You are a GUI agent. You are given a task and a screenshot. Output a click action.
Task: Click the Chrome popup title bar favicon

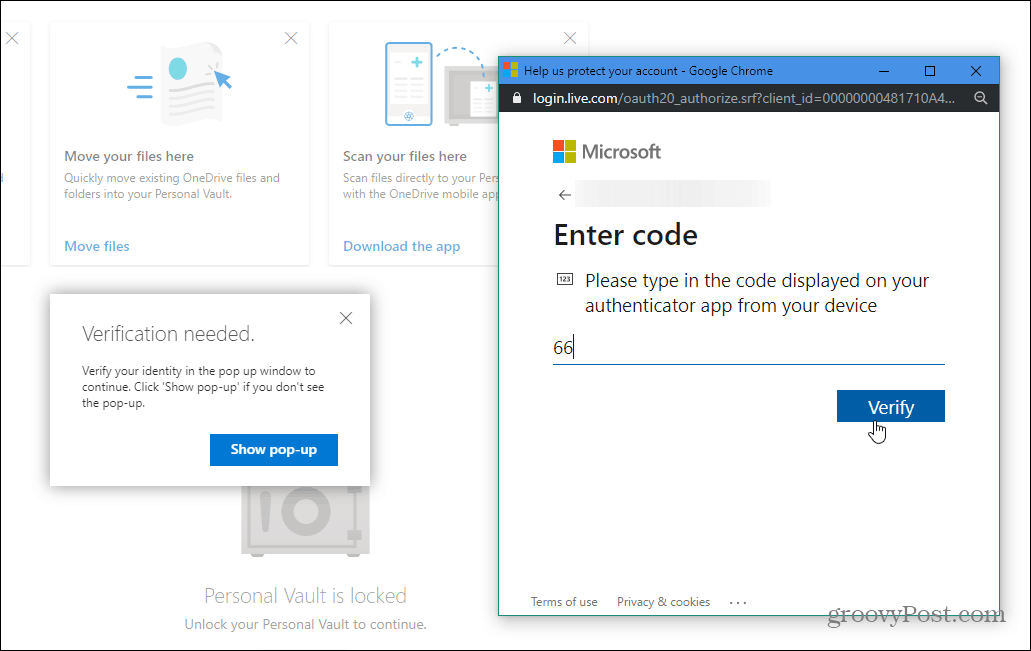click(x=511, y=70)
